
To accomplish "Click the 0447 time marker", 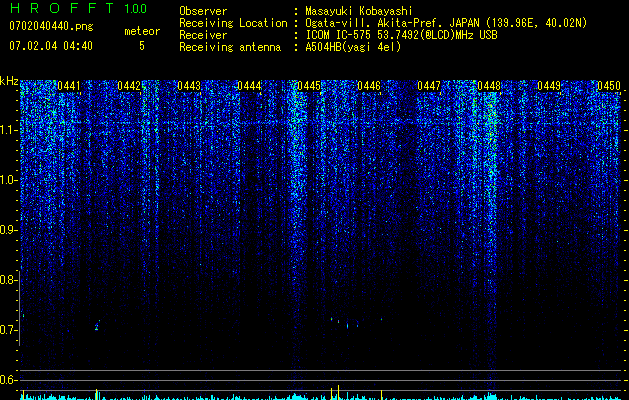I will pyautogui.click(x=429, y=86).
